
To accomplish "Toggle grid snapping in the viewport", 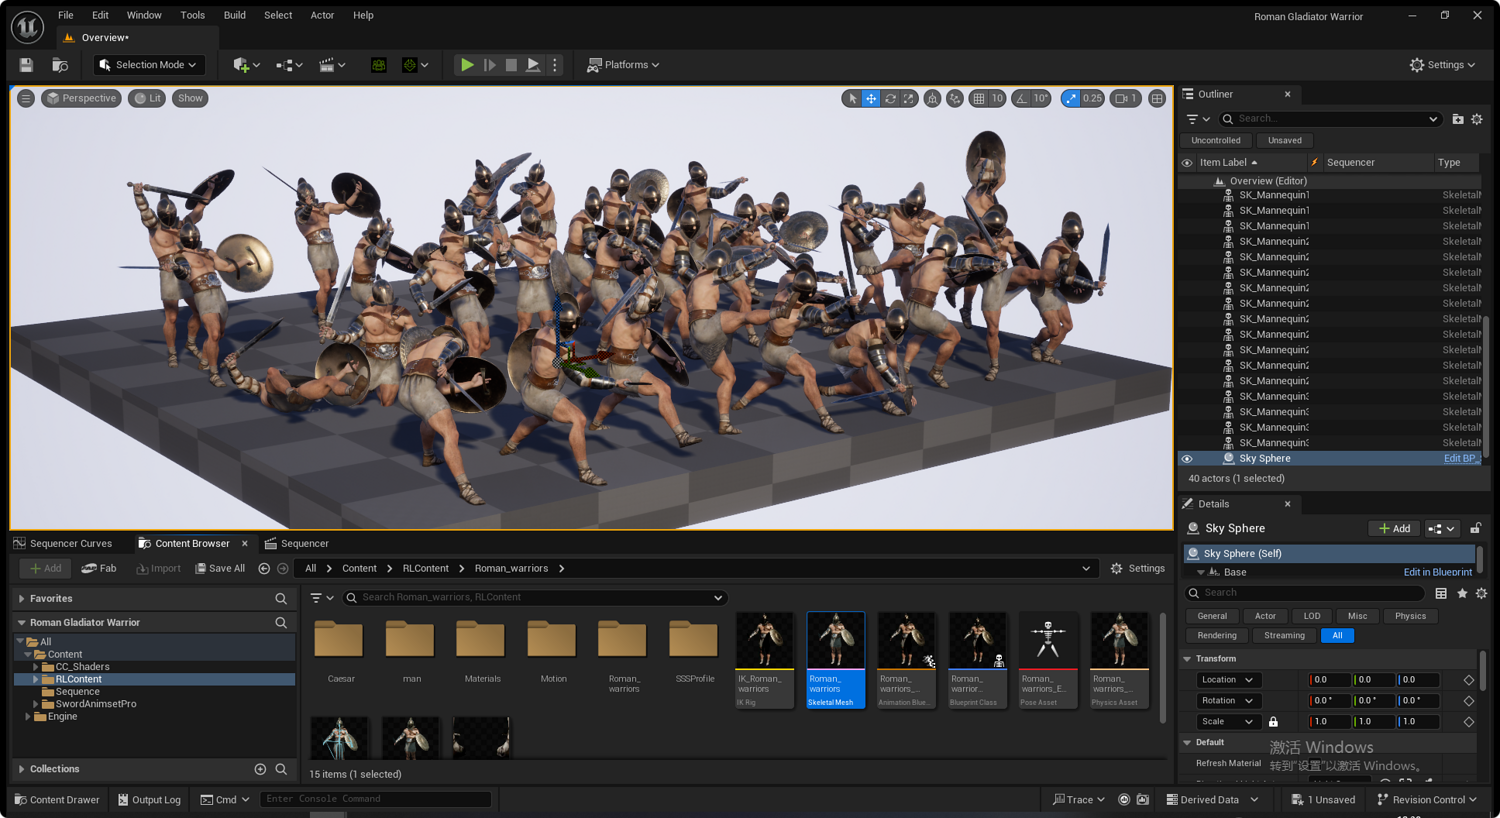I will [979, 98].
